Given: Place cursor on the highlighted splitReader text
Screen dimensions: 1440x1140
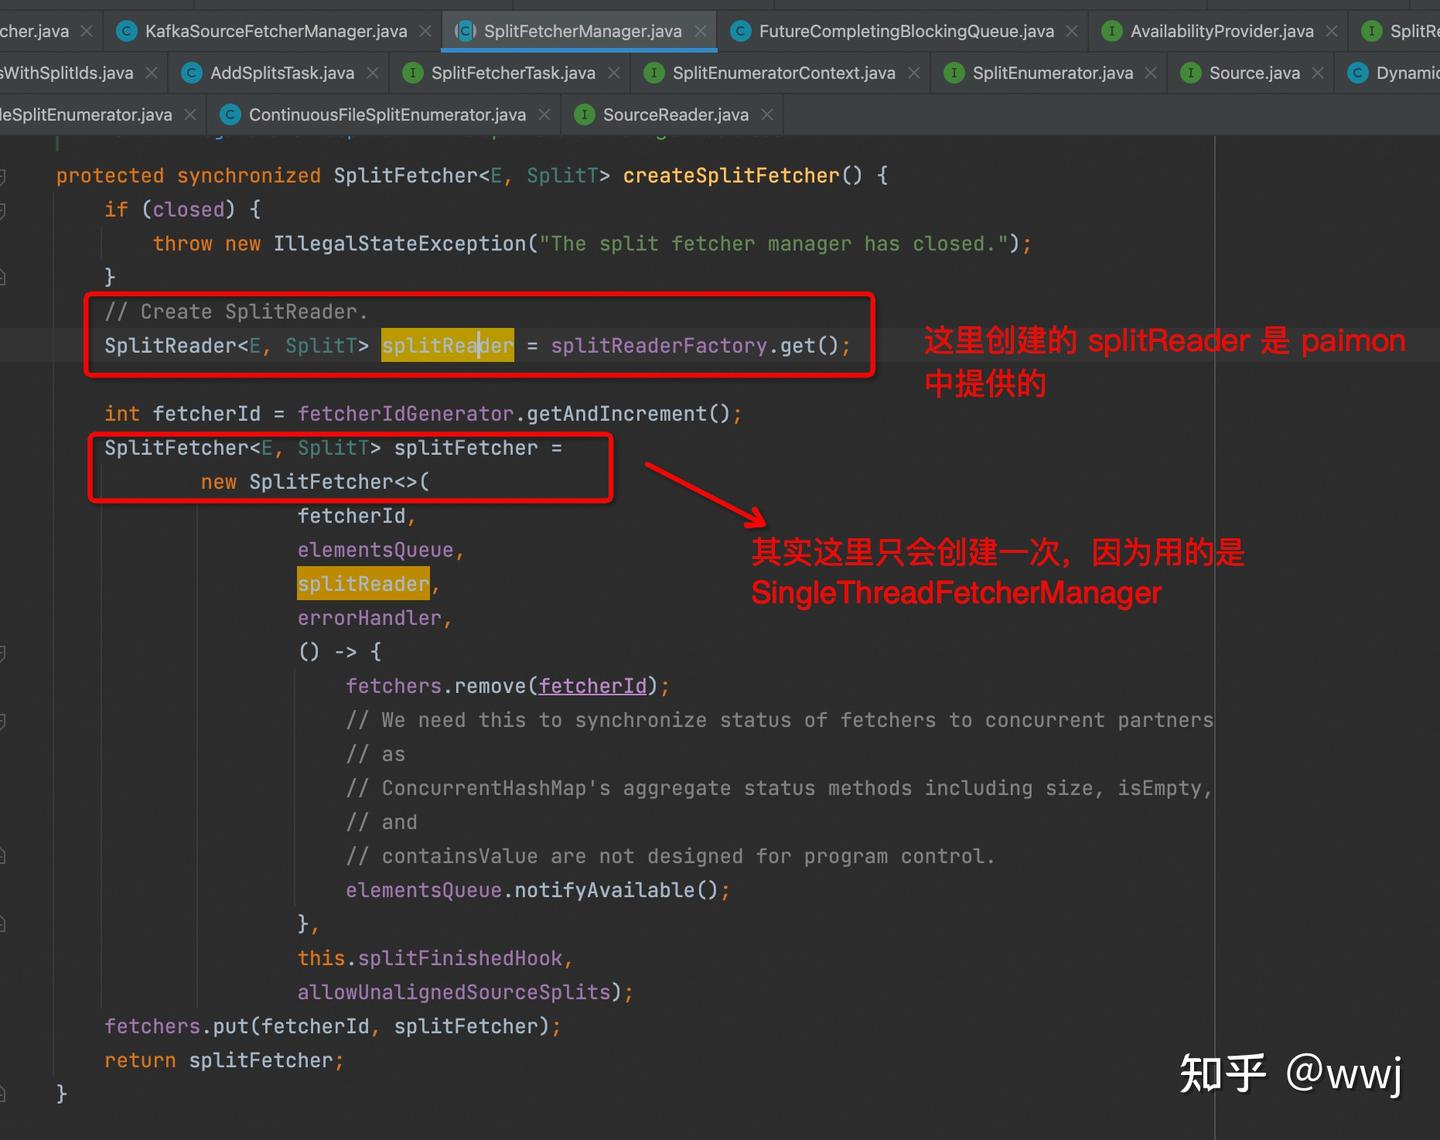Looking at the screenshot, I should pos(447,345).
